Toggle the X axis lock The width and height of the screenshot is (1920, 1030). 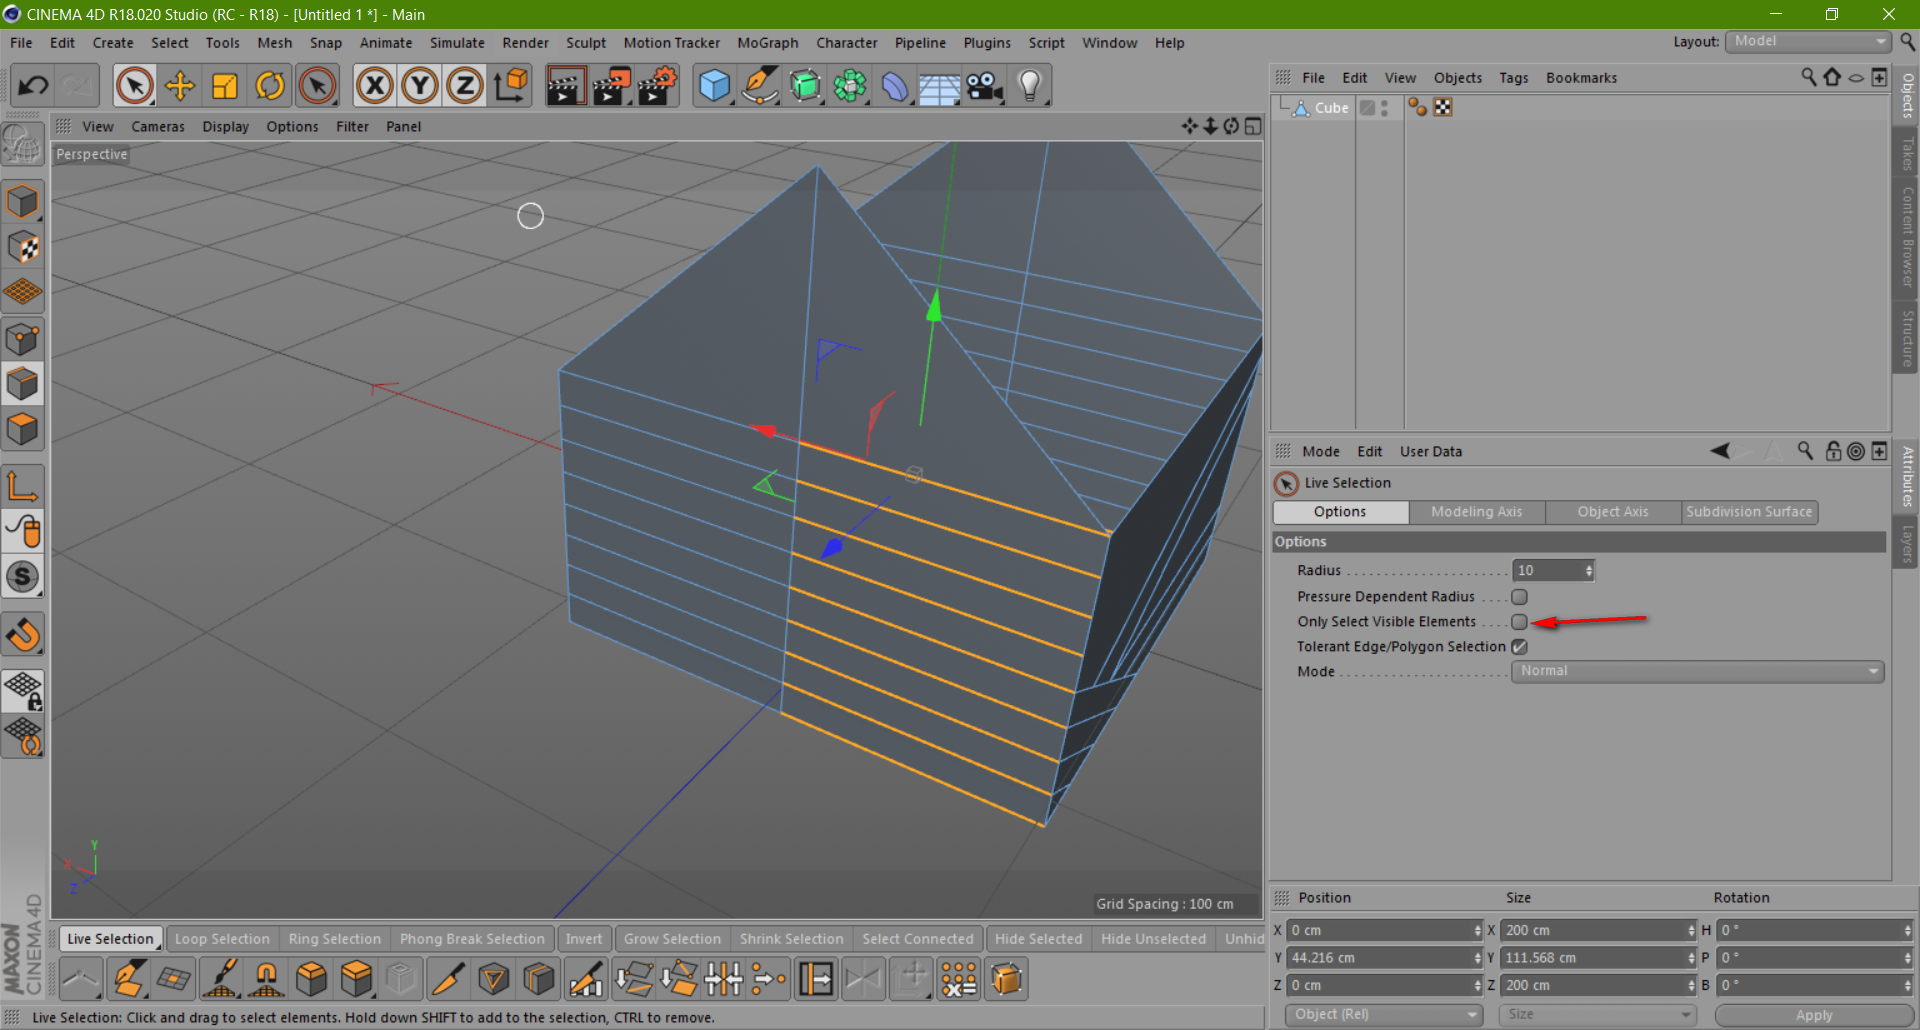point(375,86)
